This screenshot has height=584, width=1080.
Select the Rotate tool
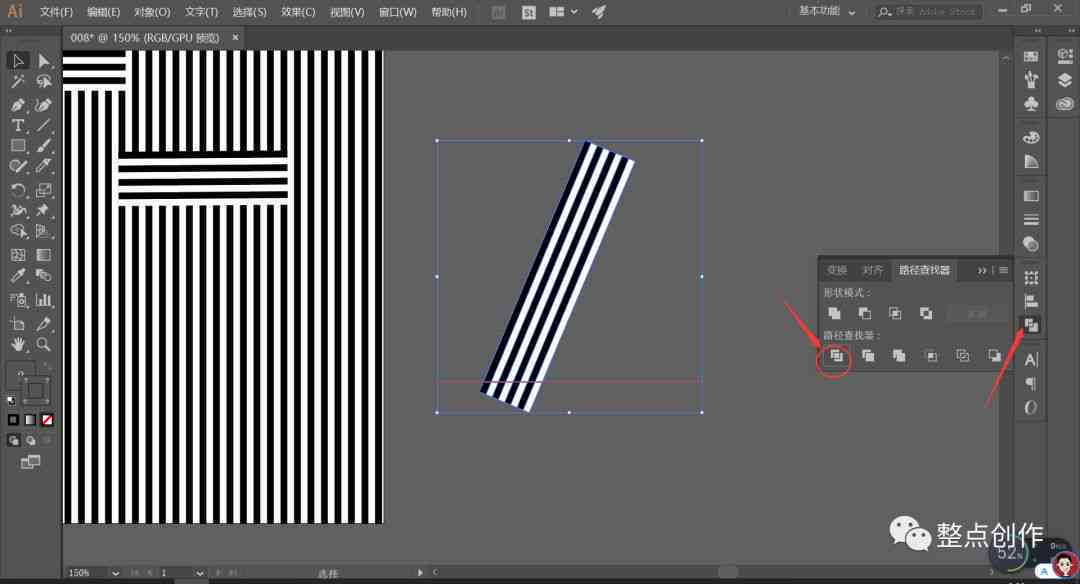coord(19,189)
